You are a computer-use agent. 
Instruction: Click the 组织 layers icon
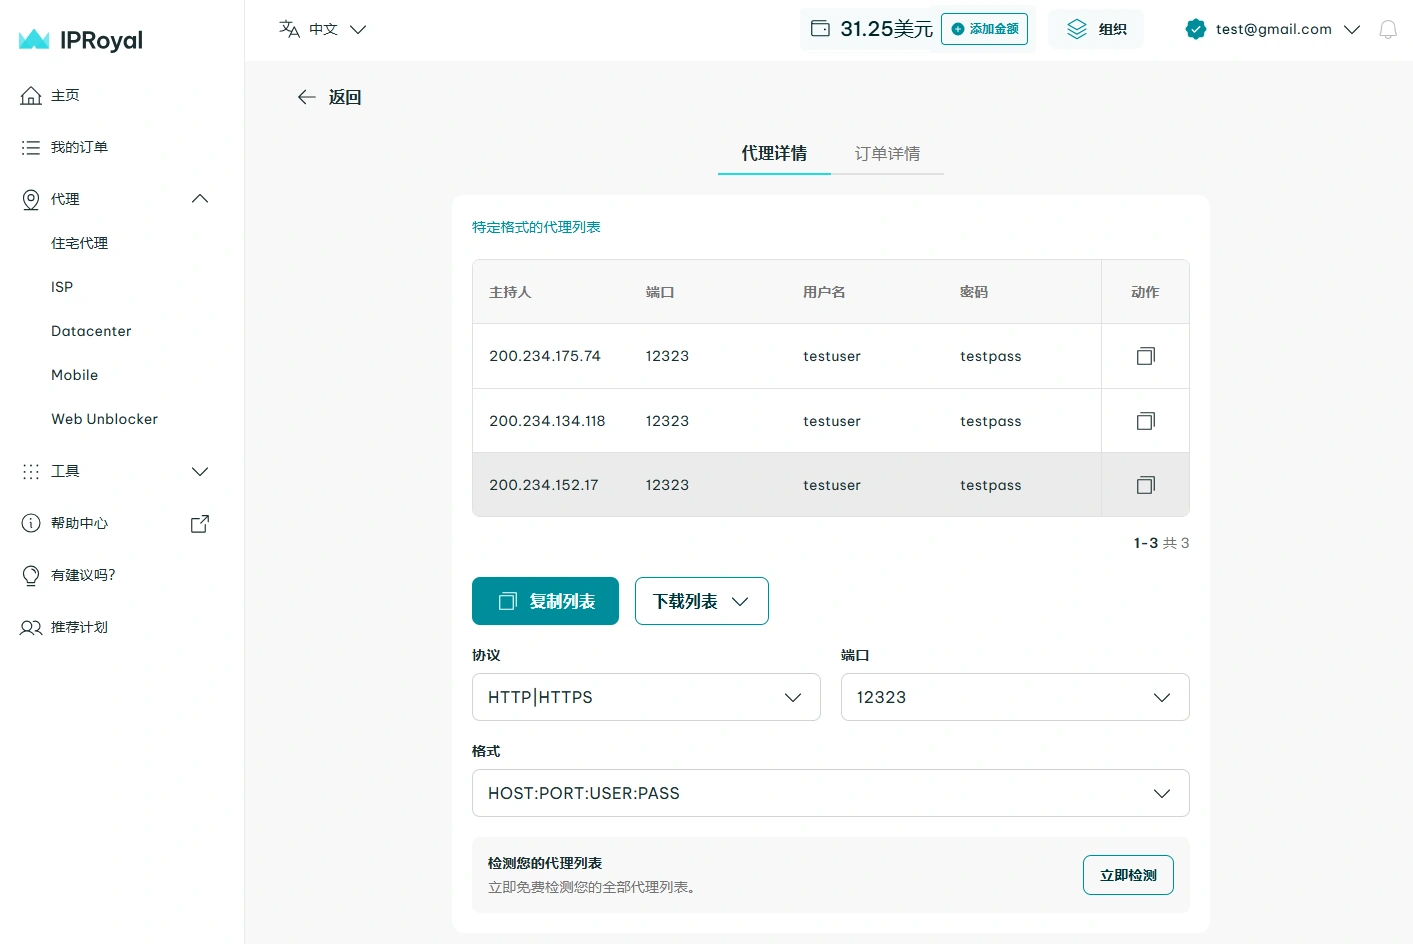point(1076,29)
